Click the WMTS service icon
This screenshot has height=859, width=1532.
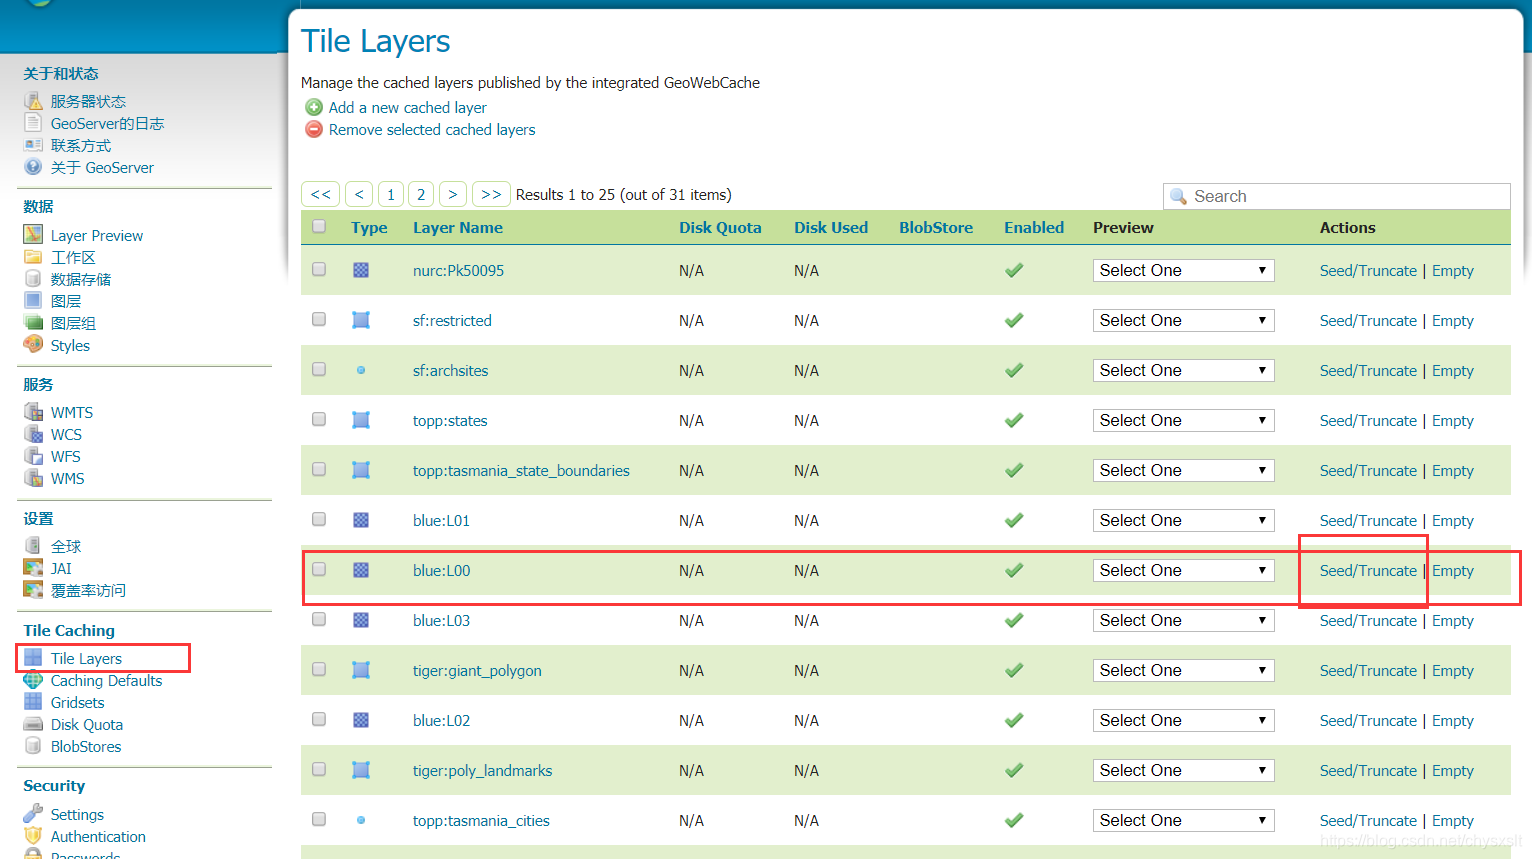[33, 411]
